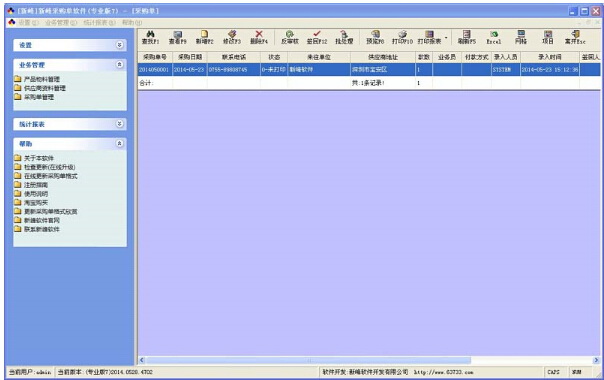Open the 打印报表 dropdown arrow
The width and height of the screenshot is (604, 380).
pyautogui.click(x=446, y=38)
